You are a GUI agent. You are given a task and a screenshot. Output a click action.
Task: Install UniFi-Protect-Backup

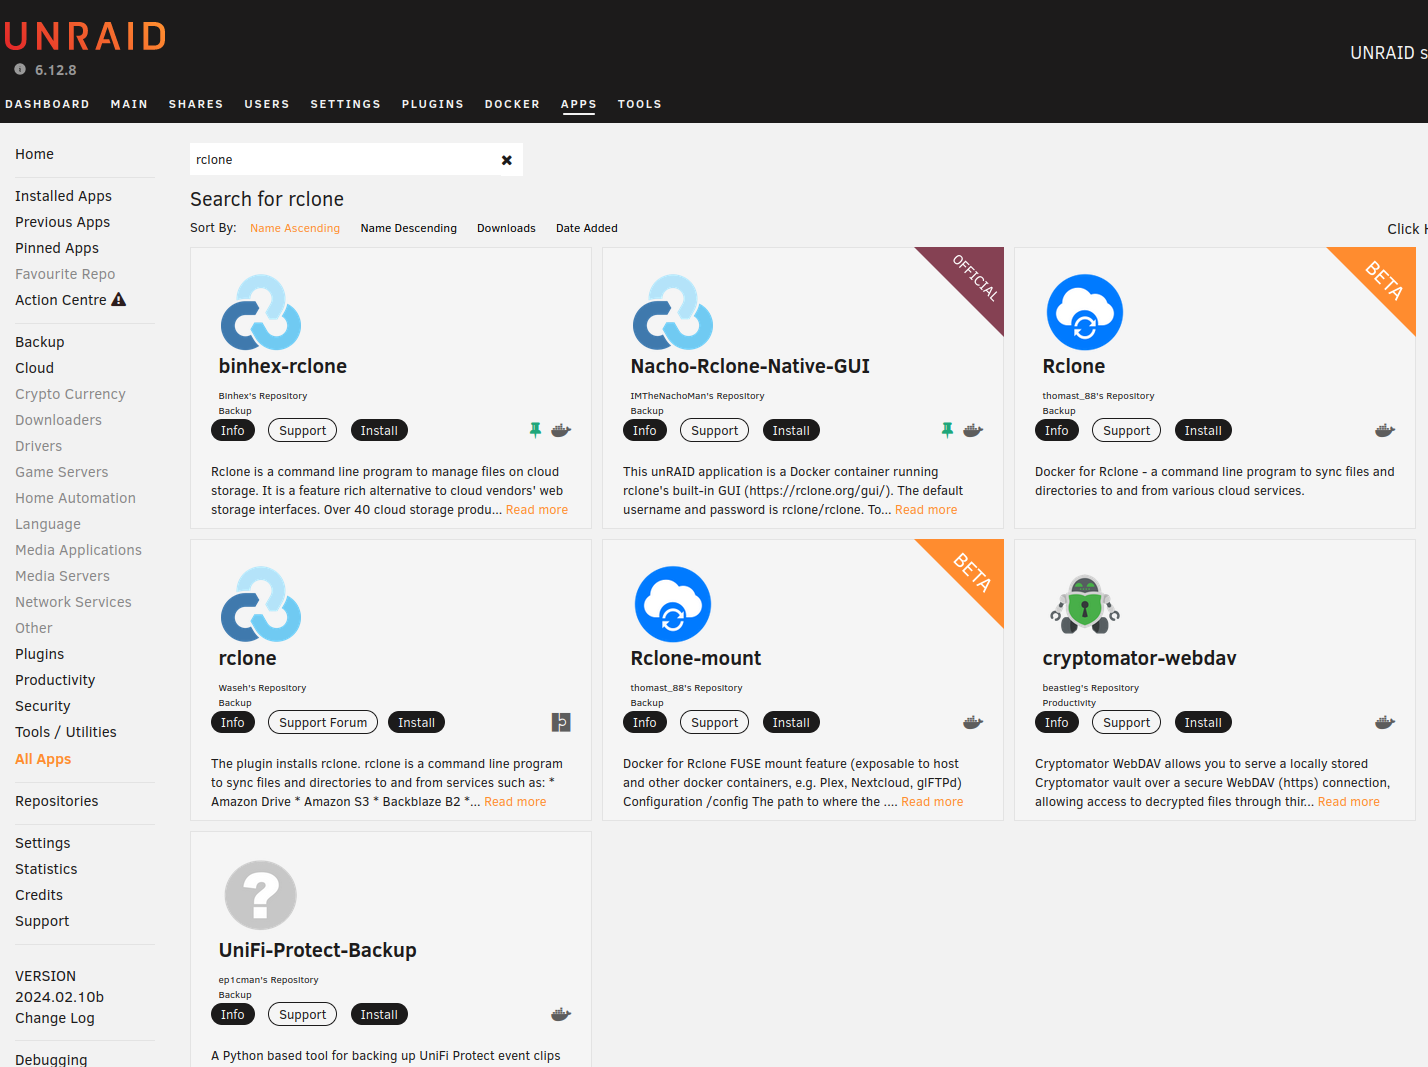379,1014
